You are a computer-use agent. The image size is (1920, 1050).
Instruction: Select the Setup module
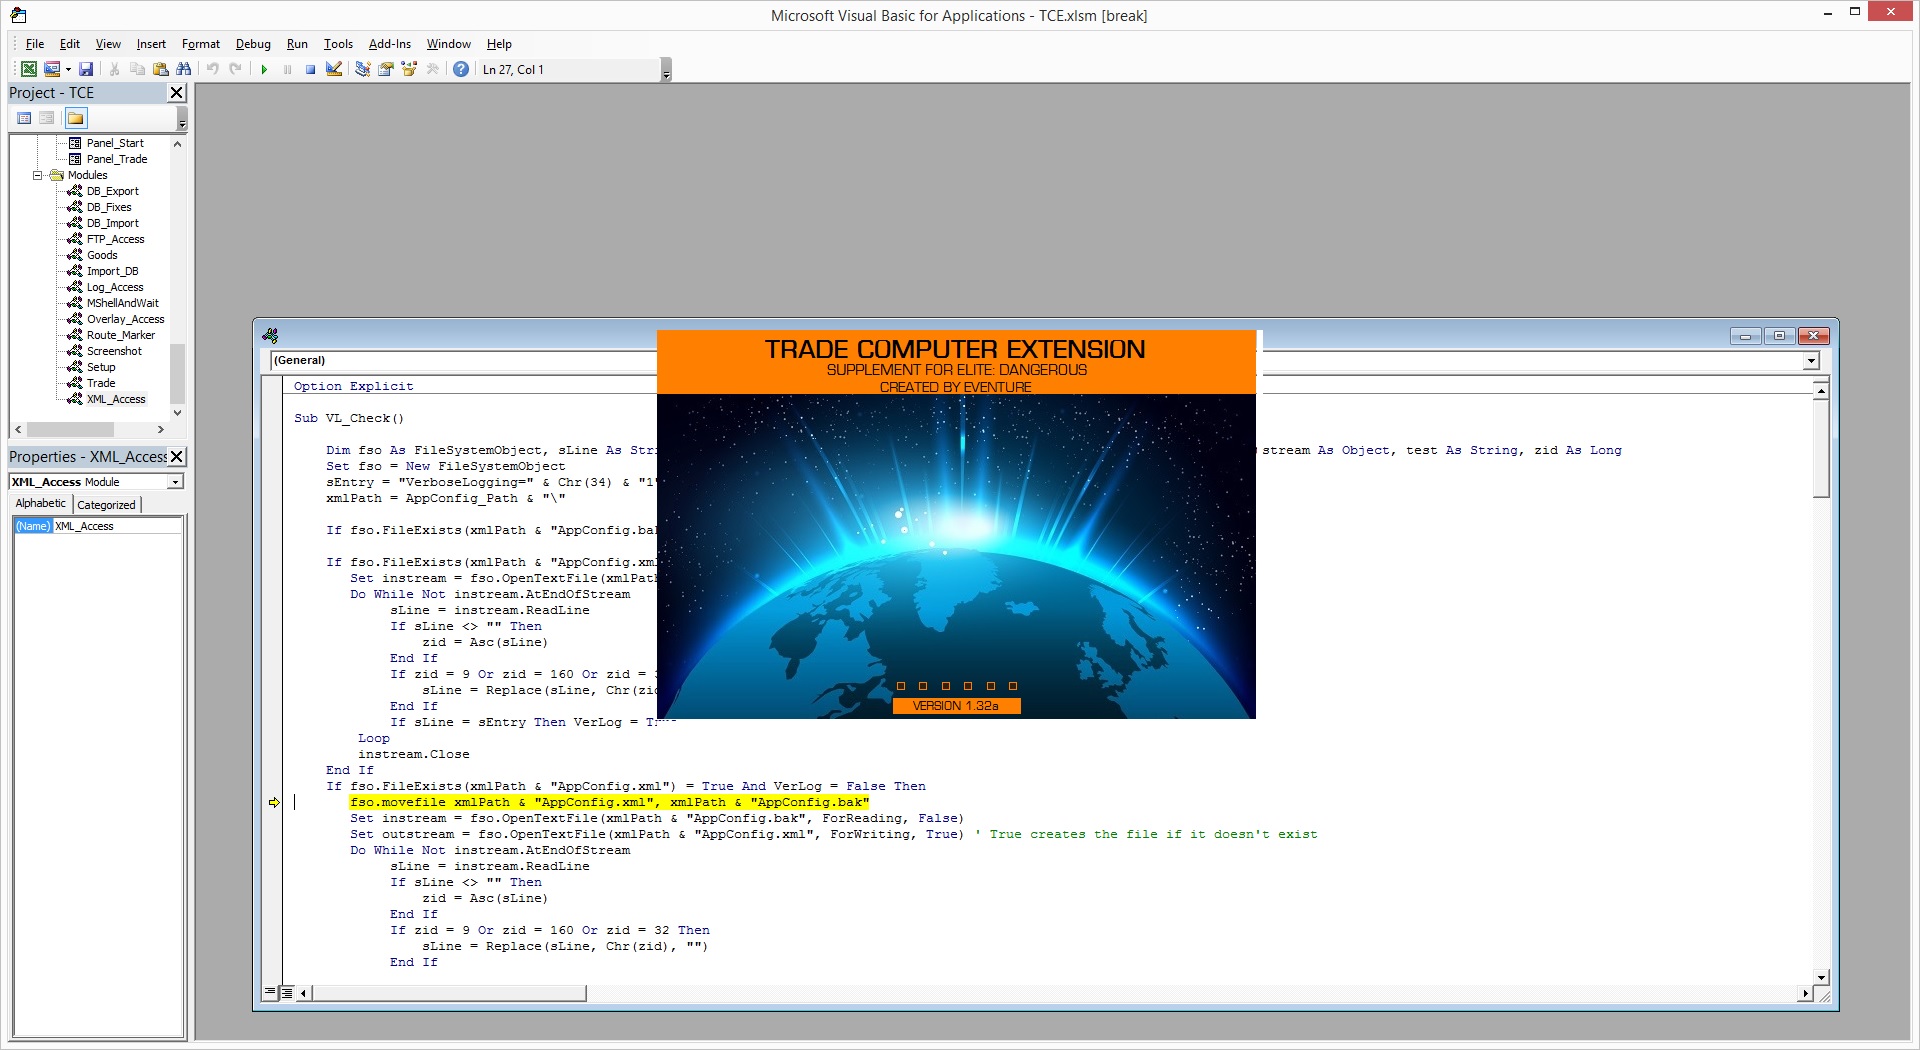pos(101,367)
